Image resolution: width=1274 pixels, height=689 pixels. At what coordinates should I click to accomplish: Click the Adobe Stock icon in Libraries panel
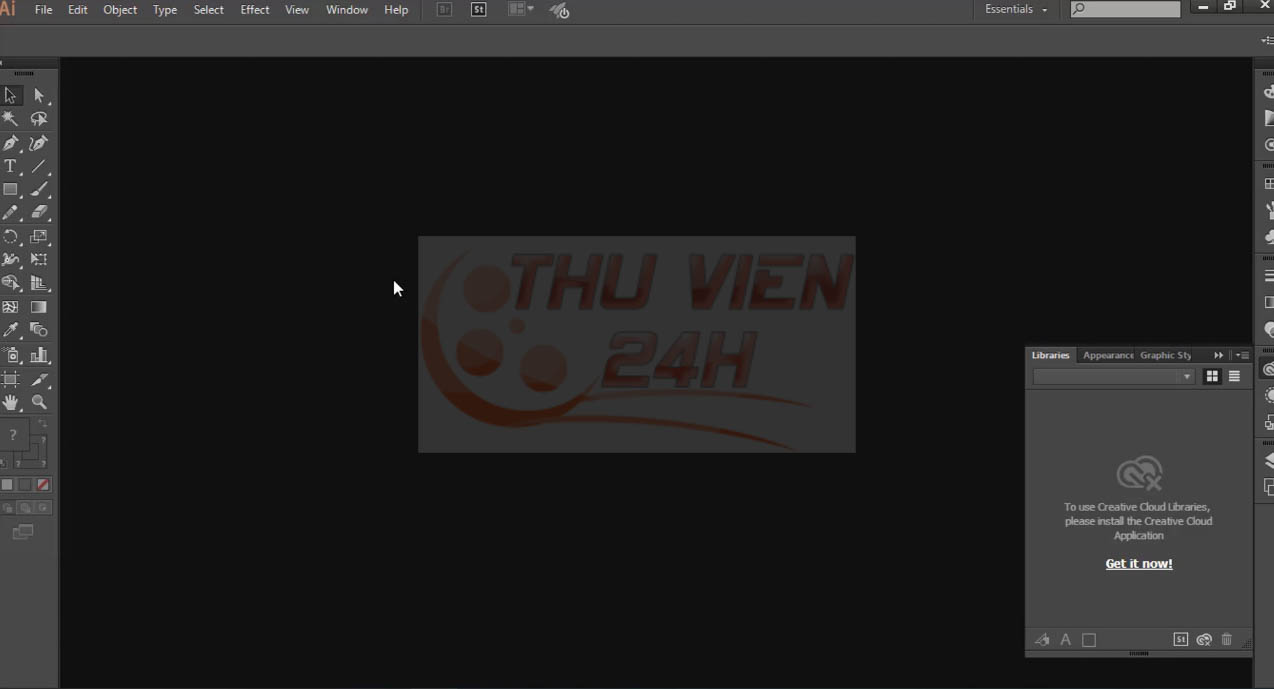tap(1181, 640)
